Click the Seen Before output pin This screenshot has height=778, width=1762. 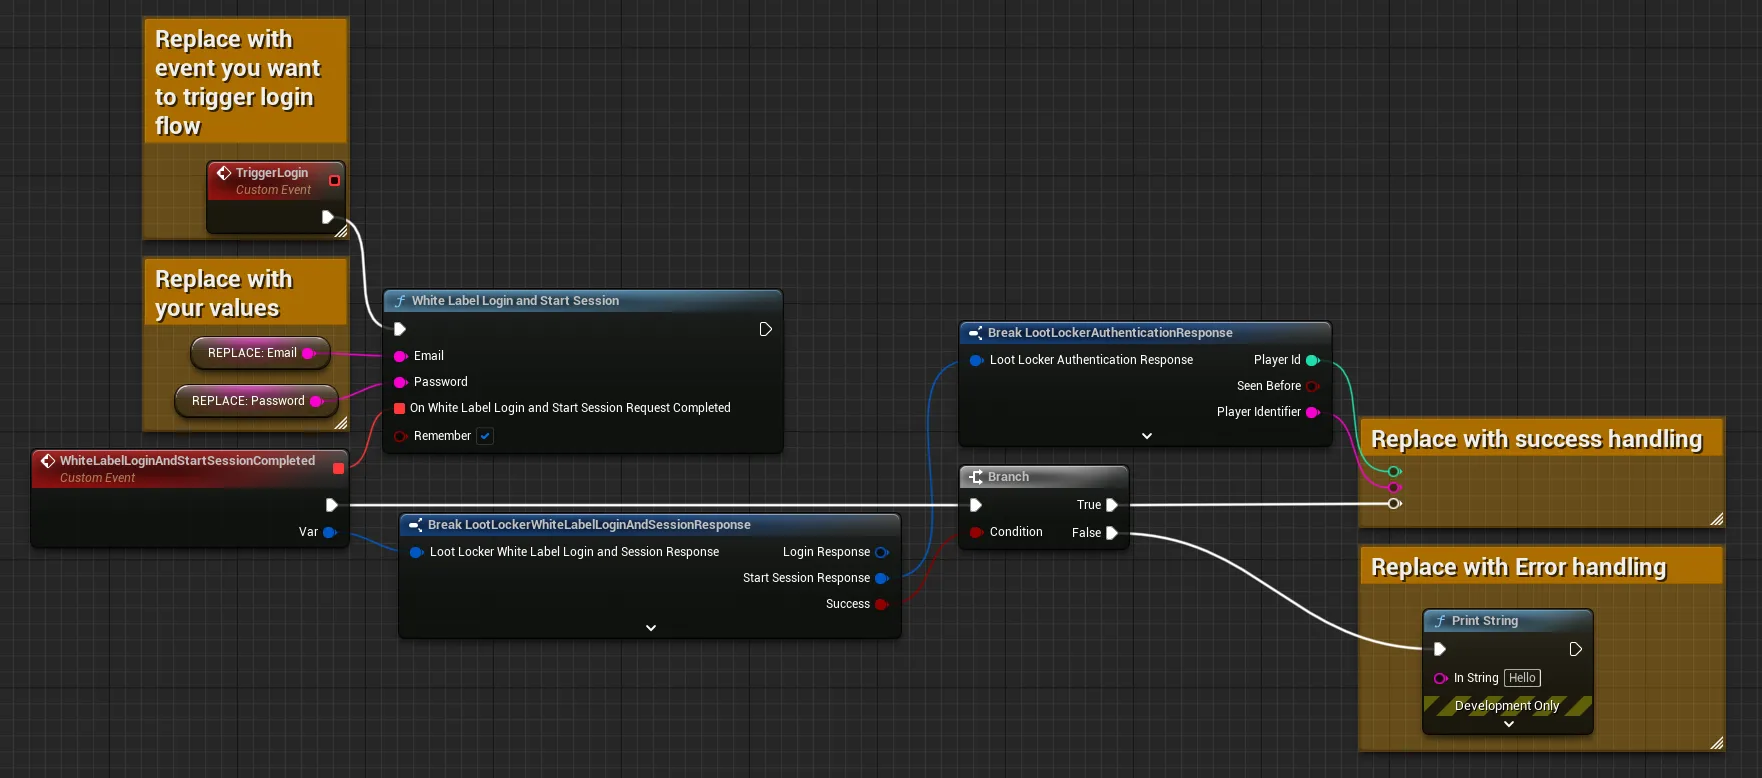[x=1313, y=386]
